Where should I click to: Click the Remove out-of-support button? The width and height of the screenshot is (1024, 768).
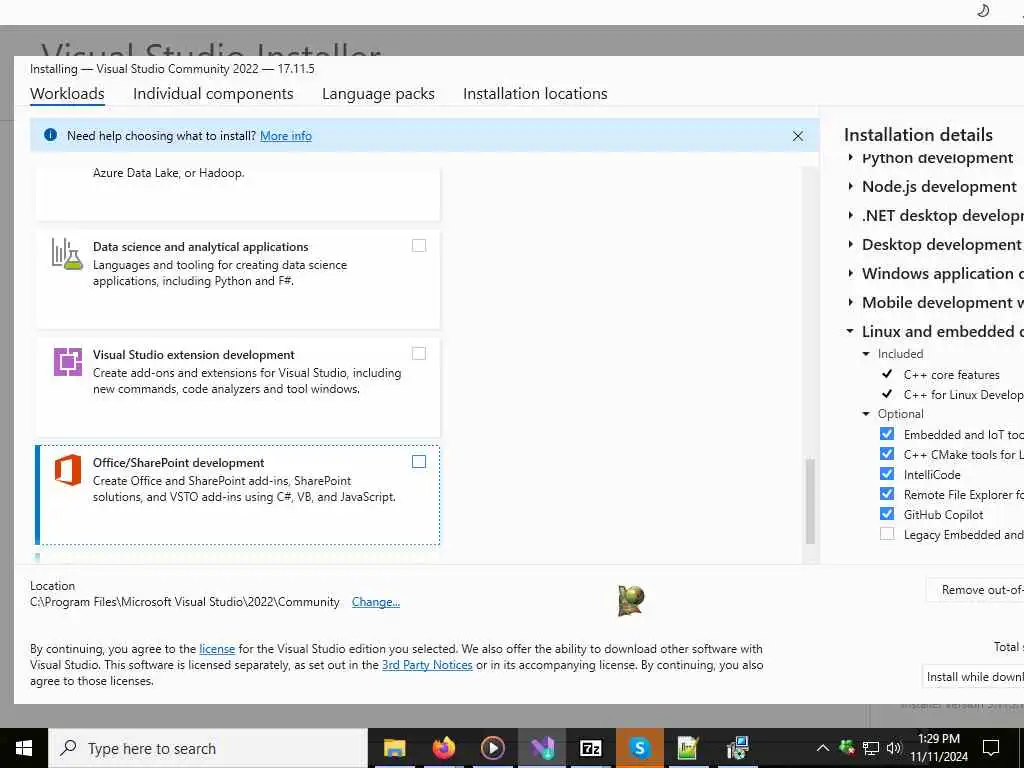click(975, 590)
